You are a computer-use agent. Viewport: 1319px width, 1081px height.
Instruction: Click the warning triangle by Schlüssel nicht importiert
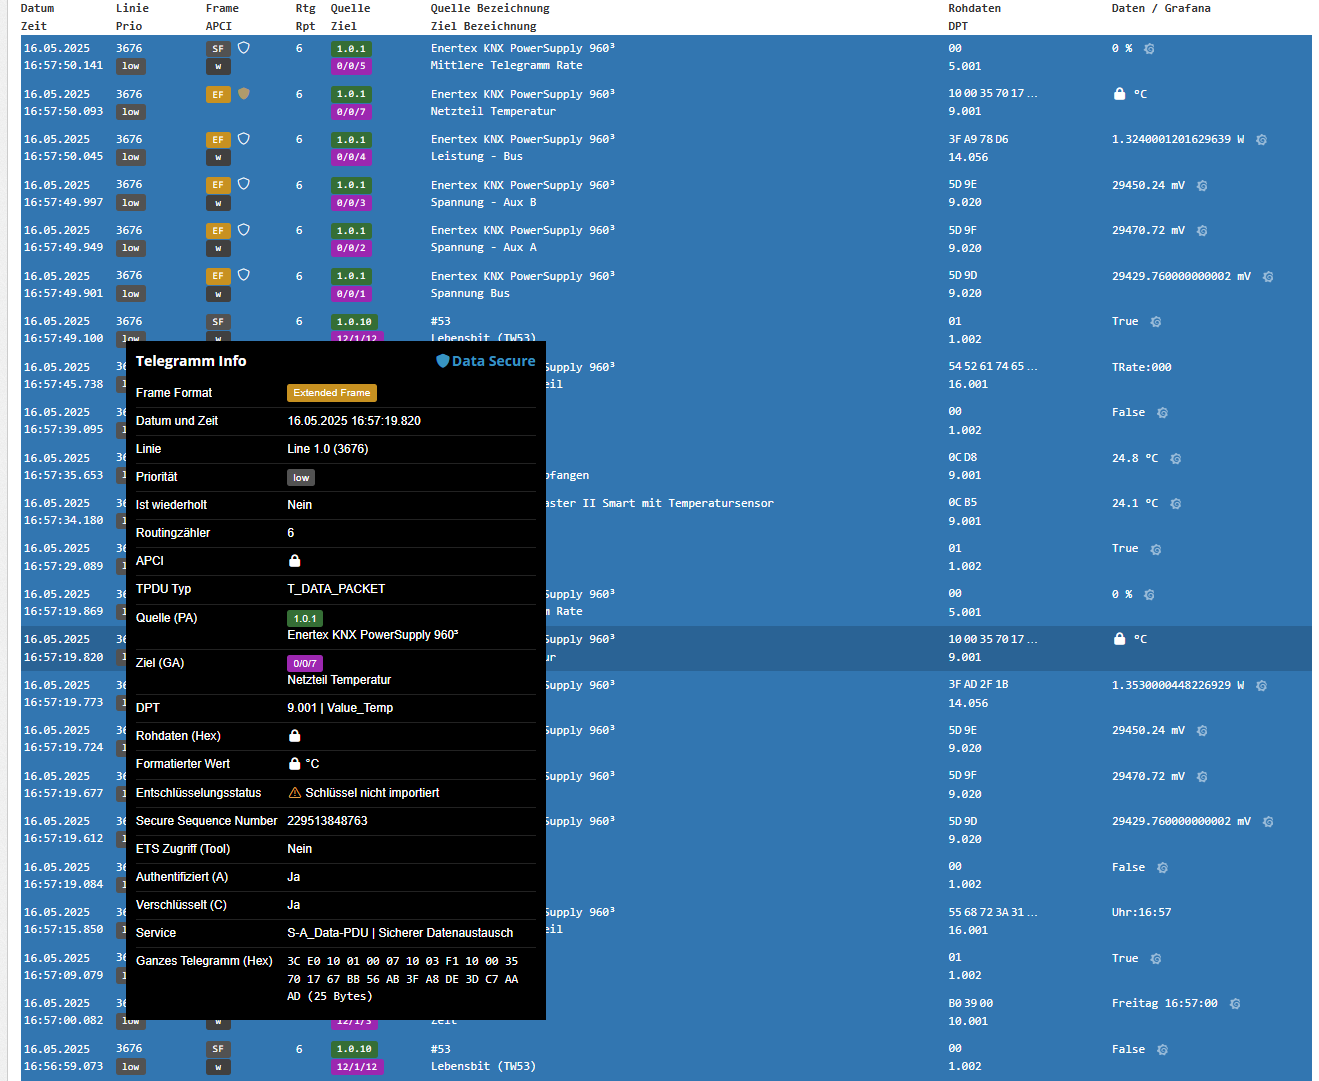(294, 793)
